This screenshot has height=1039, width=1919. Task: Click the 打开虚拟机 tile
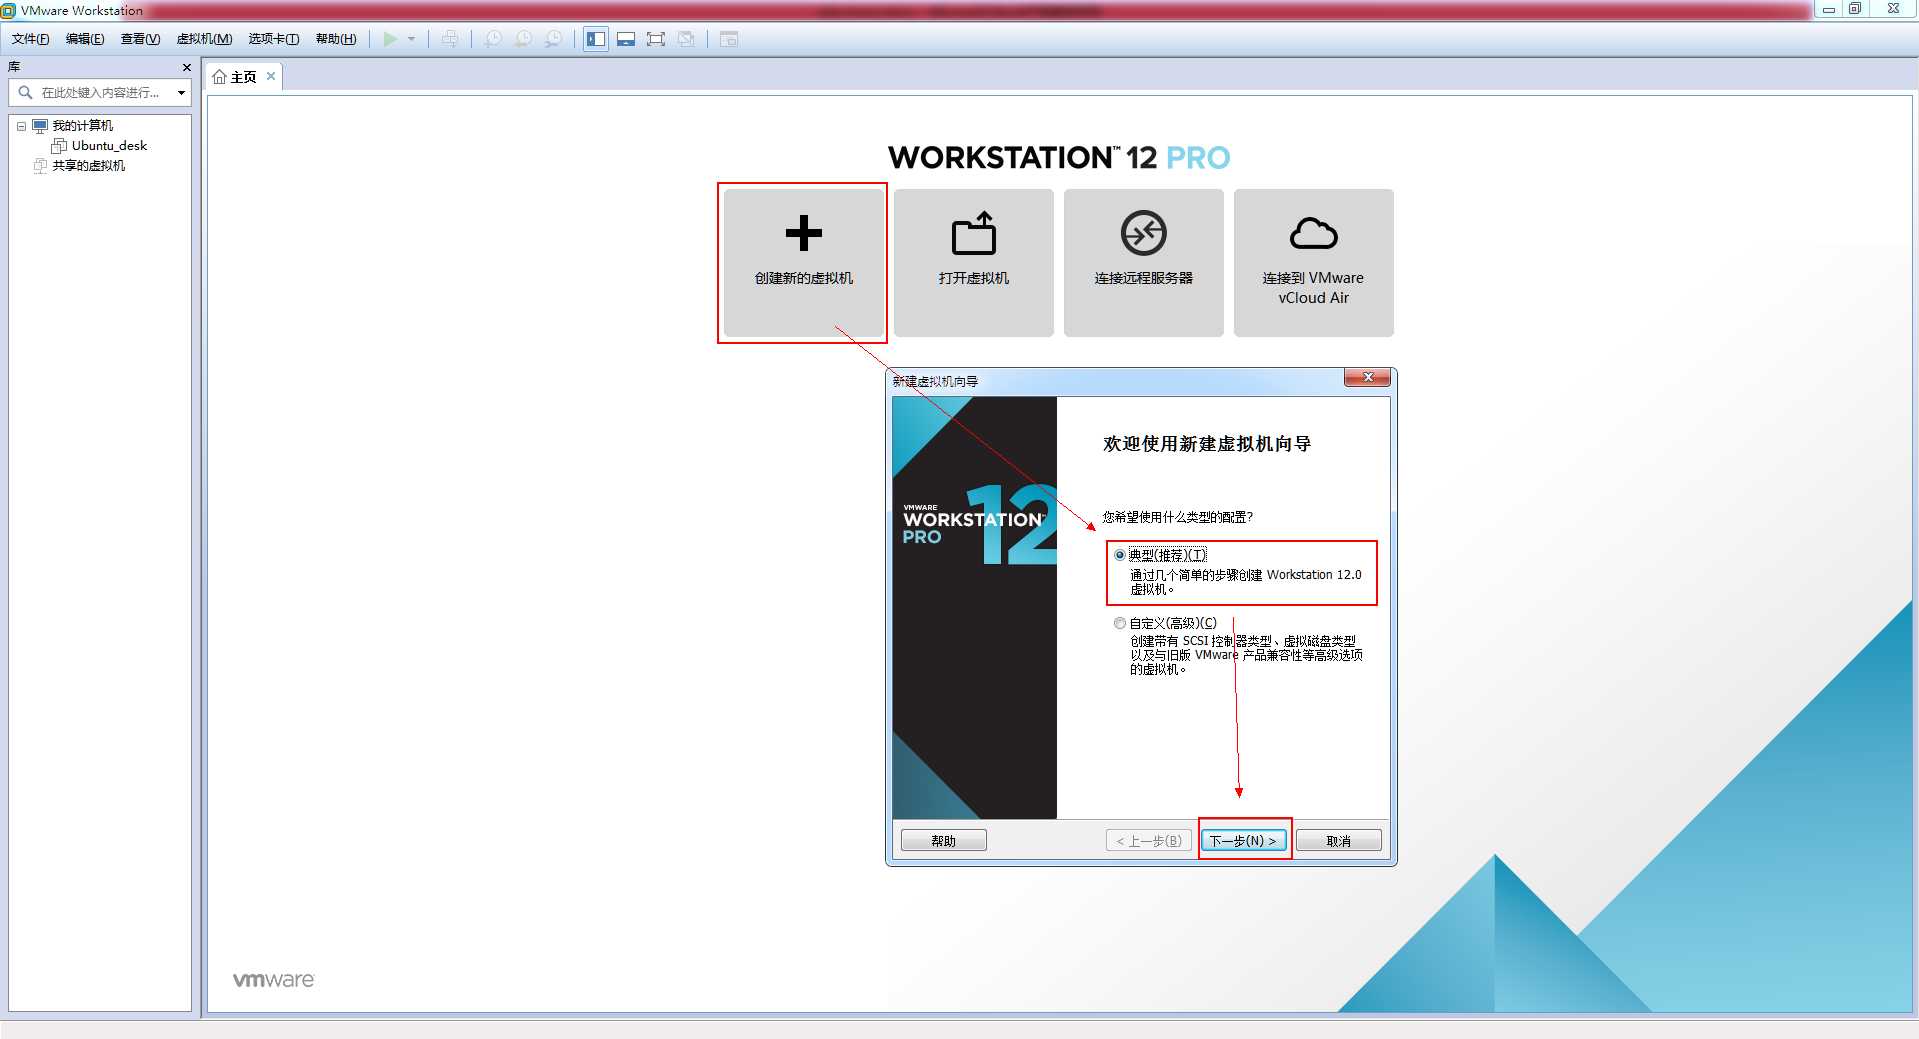coord(974,263)
